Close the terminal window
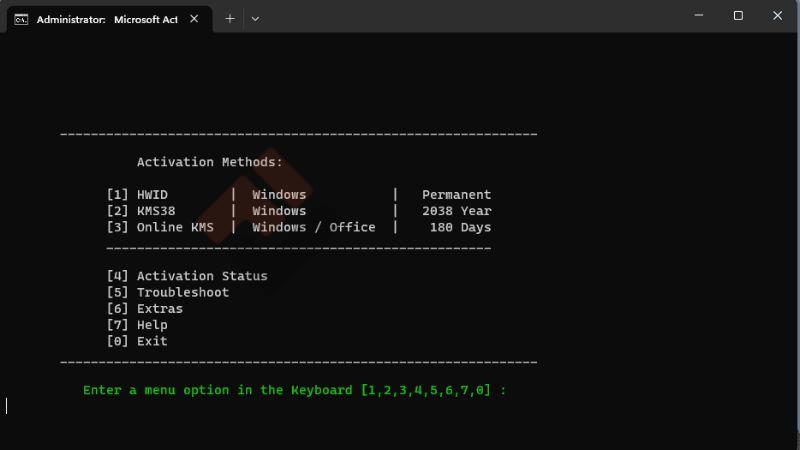 pyautogui.click(x=777, y=16)
